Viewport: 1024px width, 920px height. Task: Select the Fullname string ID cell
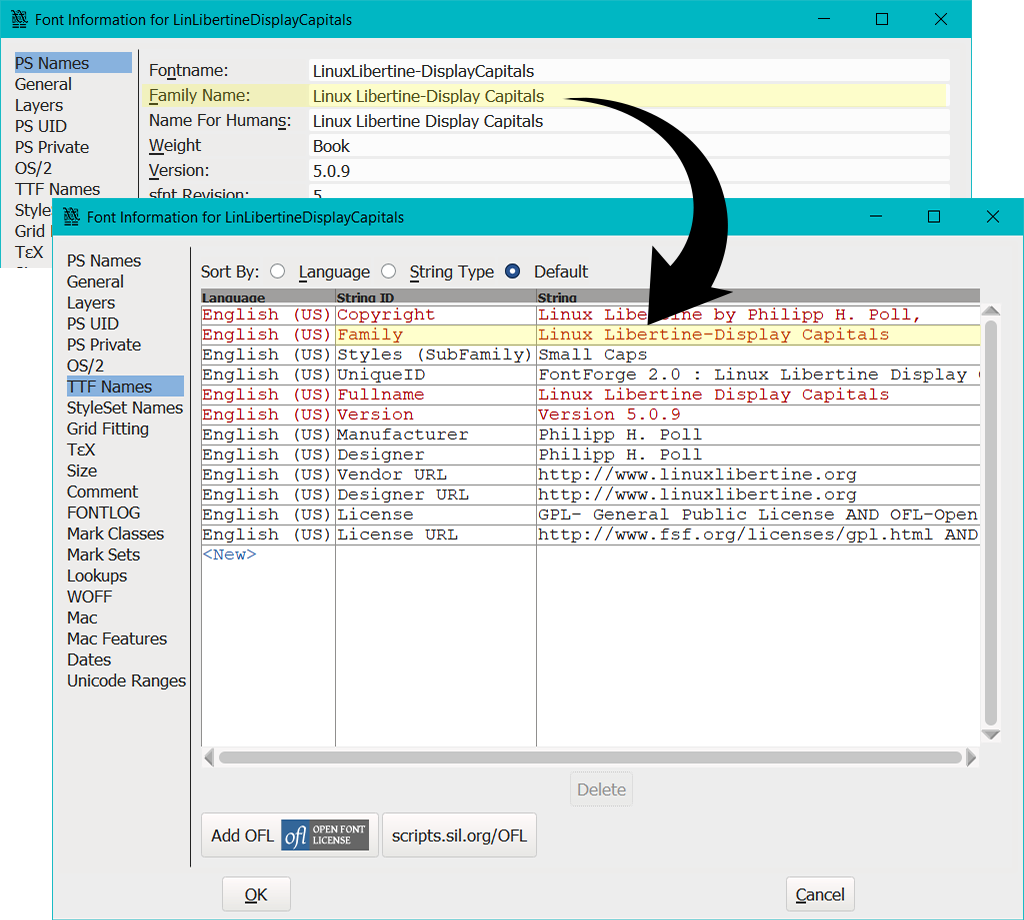[435, 394]
